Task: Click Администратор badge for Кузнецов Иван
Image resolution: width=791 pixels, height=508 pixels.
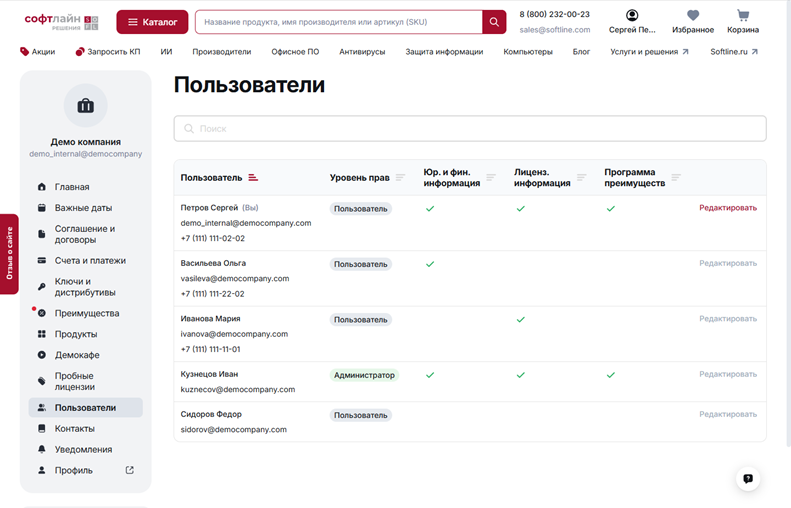Action: pyautogui.click(x=364, y=375)
